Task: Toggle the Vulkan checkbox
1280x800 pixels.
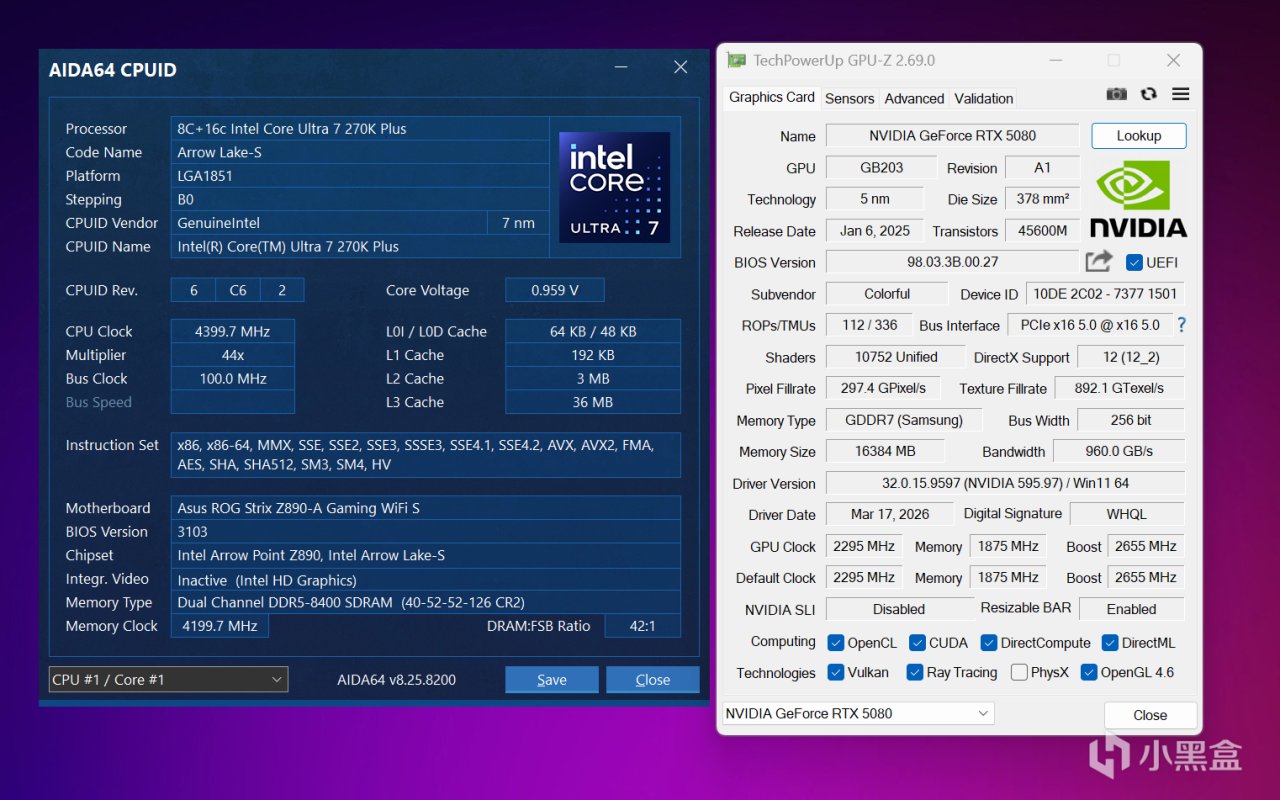Action: [x=836, y=672]
